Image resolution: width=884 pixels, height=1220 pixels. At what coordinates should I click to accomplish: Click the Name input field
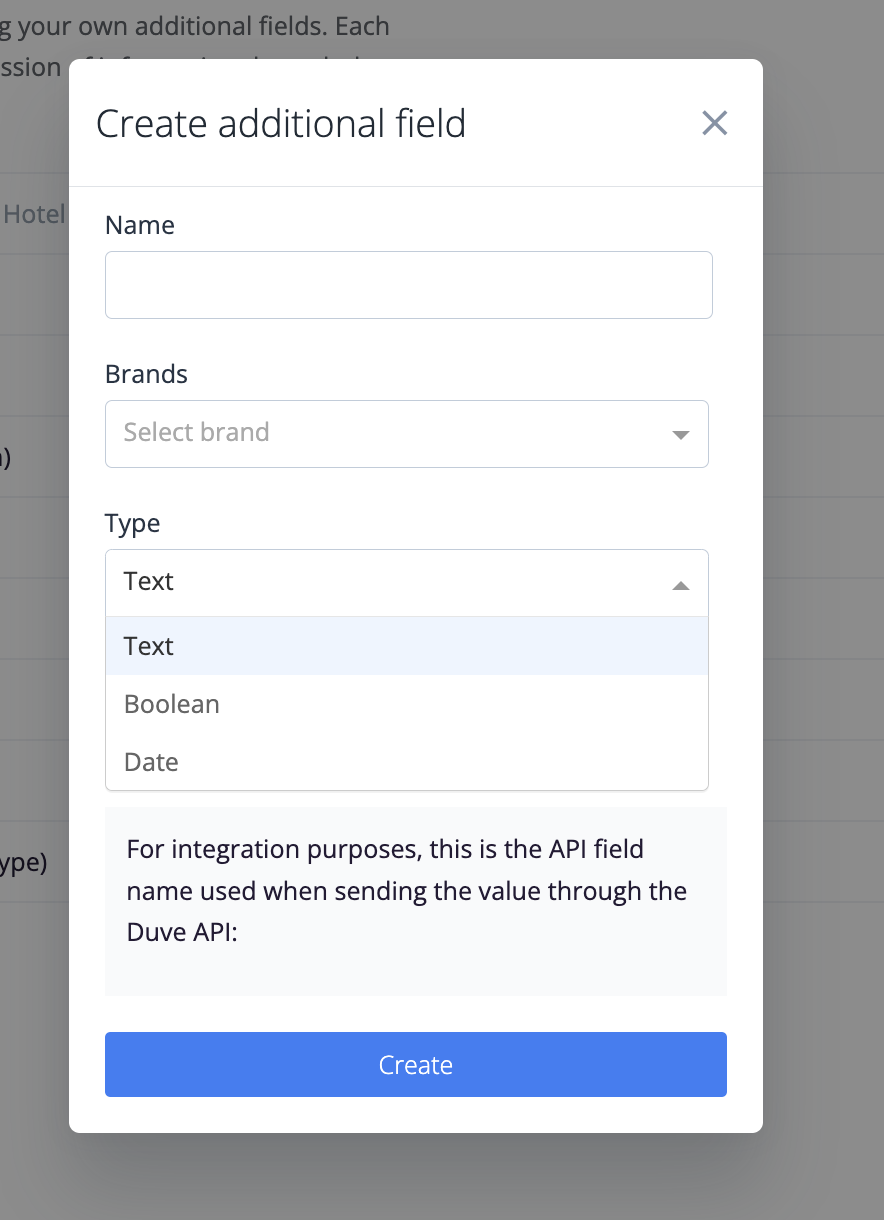point(408,285)
